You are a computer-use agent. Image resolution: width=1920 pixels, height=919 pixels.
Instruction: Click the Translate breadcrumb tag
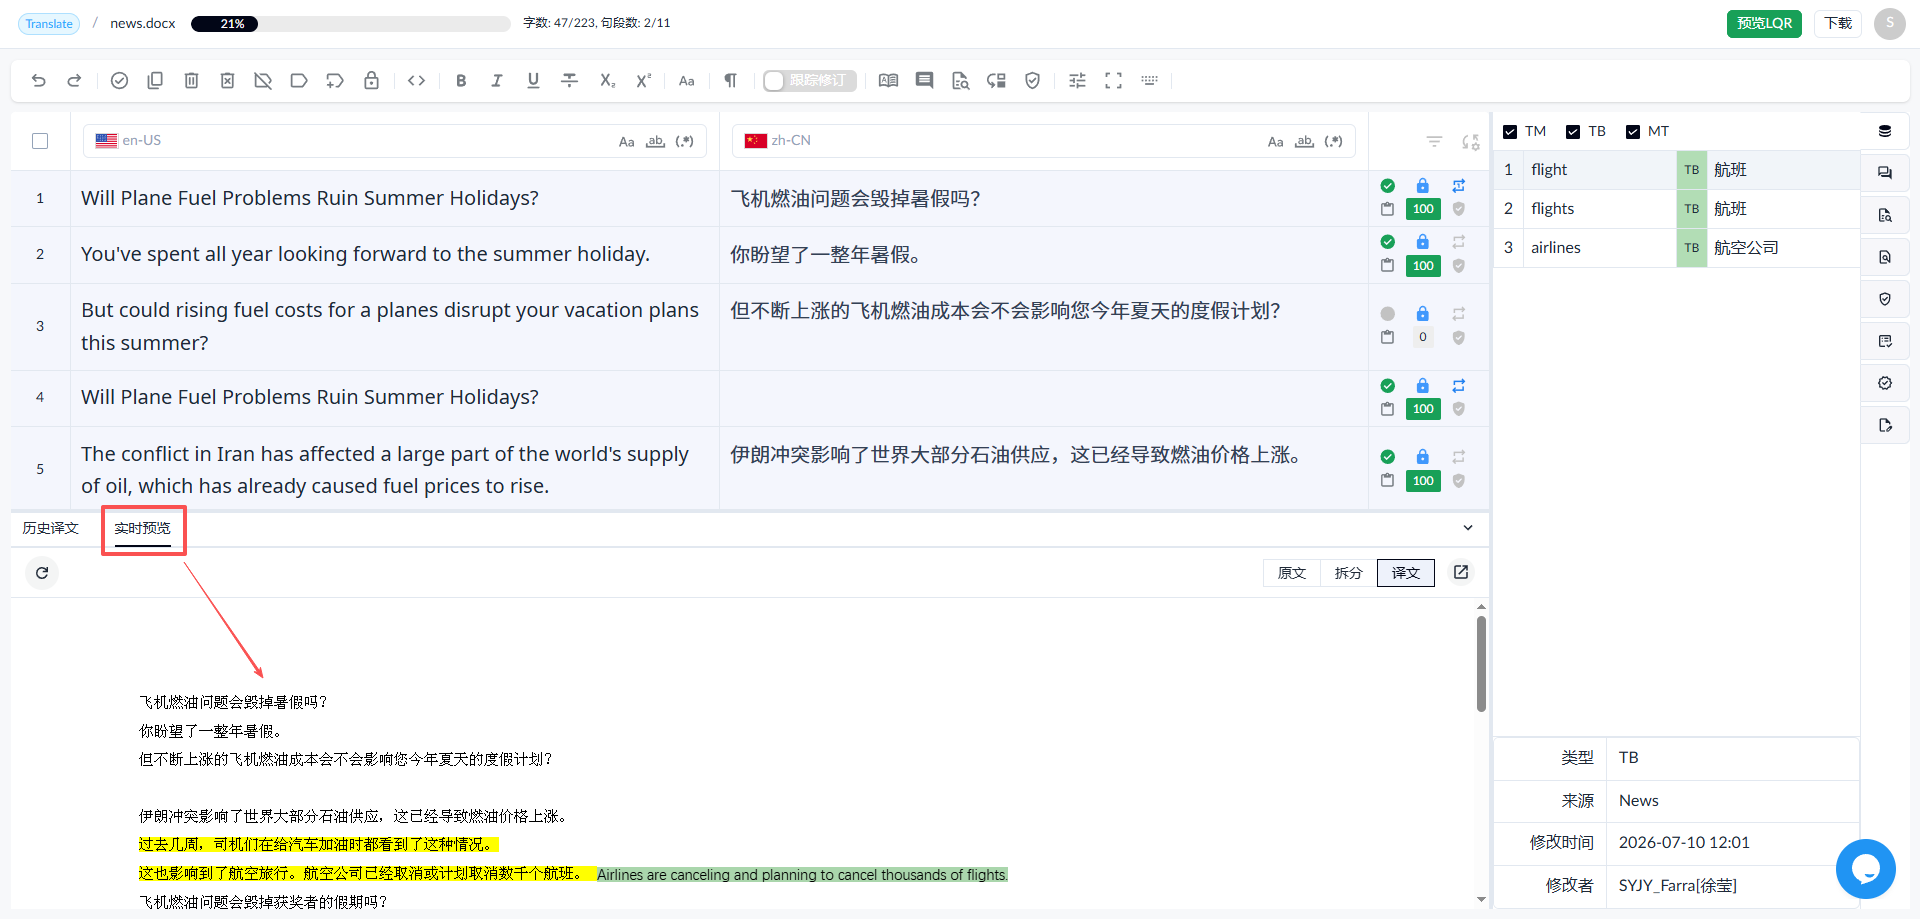49,23
